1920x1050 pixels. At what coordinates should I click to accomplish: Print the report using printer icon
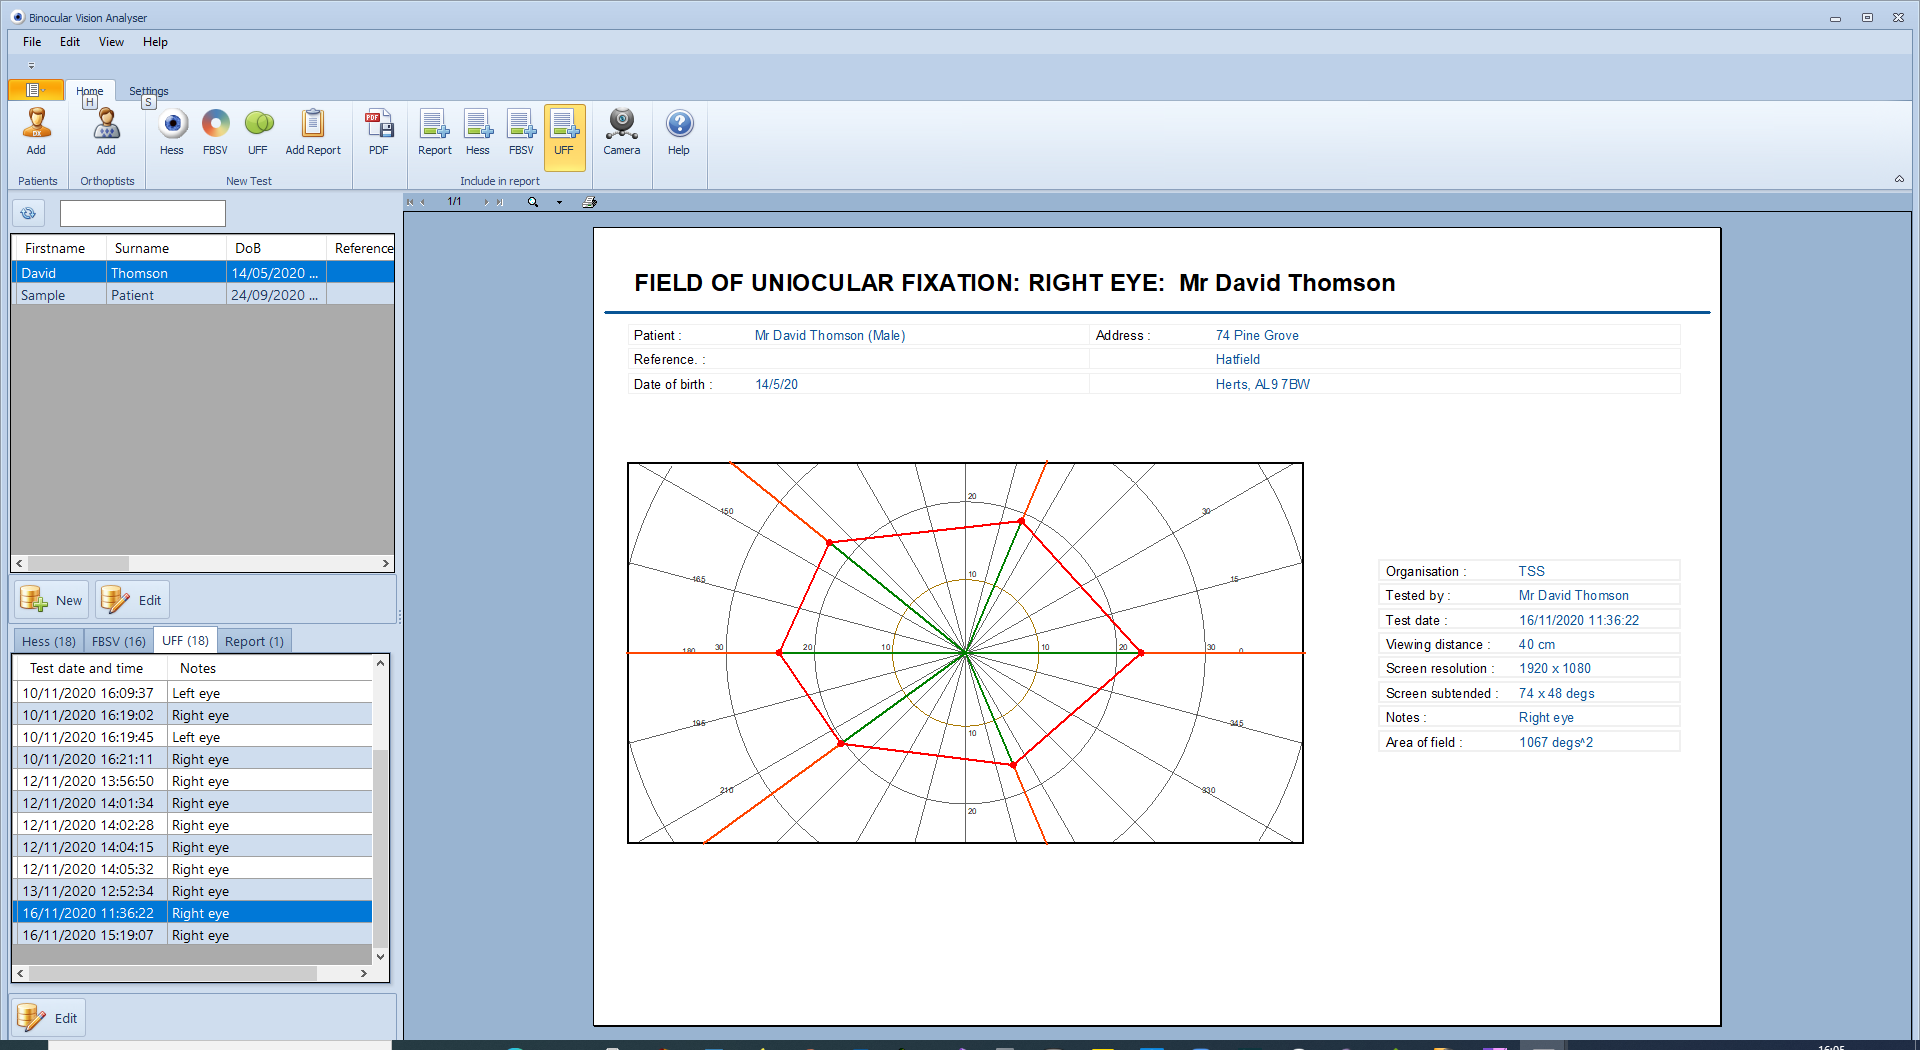pyautogui.click(x=590, y=202)
